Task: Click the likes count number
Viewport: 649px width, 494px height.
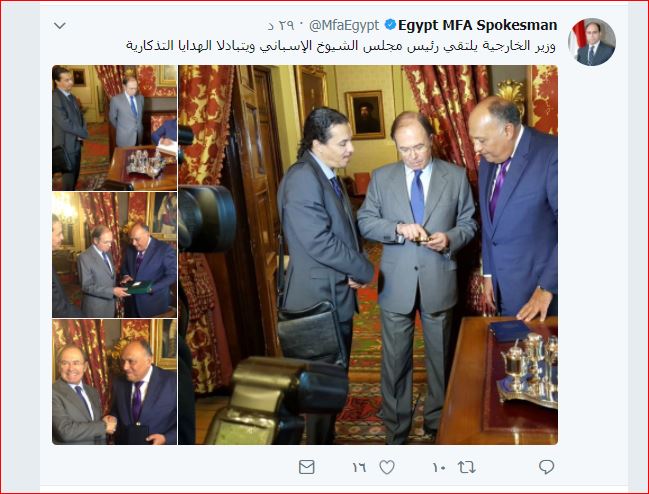Action: click(359, 468)
